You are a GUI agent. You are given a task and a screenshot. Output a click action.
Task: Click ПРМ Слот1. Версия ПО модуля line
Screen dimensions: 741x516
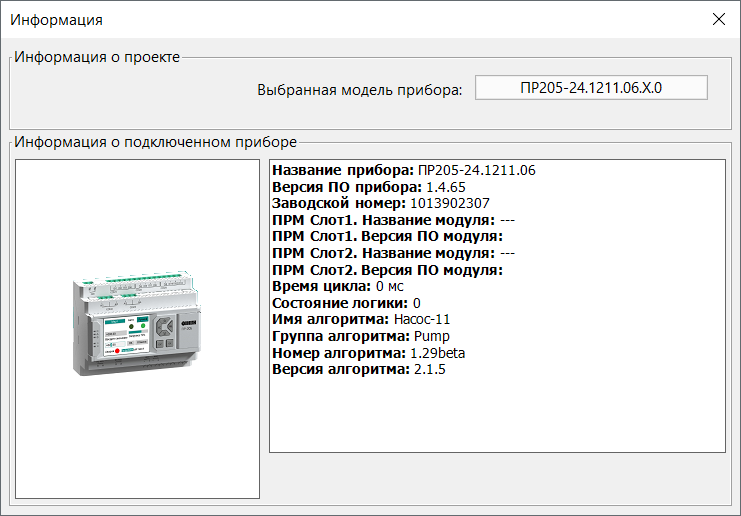(388, 237)
